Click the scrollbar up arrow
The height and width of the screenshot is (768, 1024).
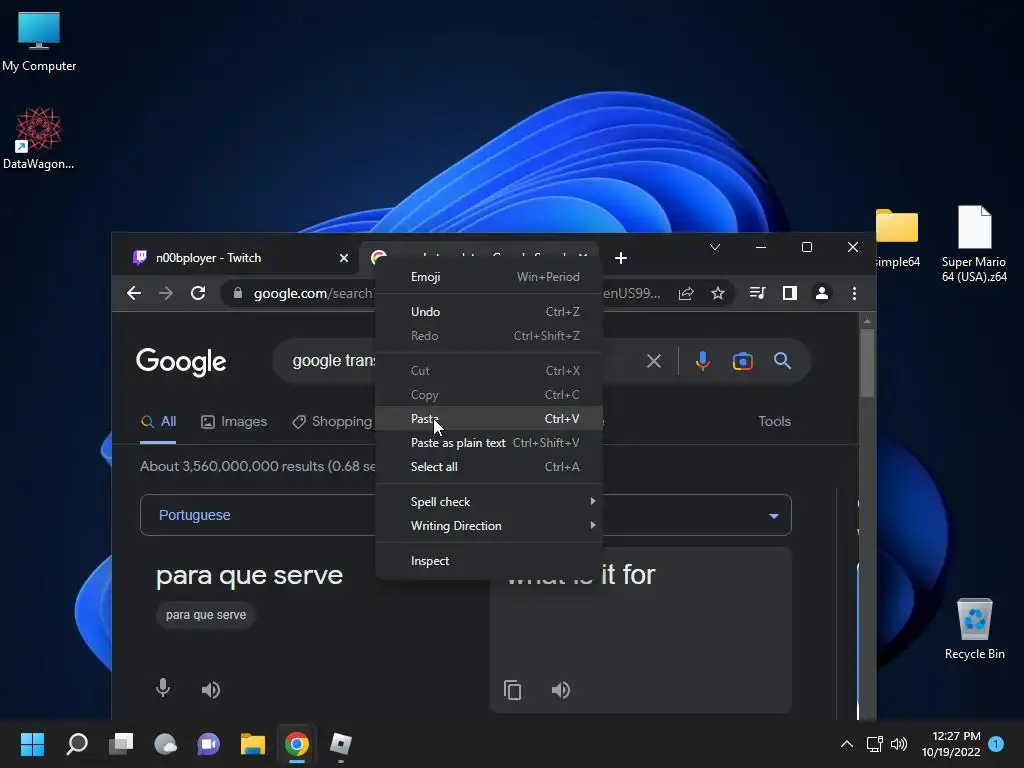[867, 321]
